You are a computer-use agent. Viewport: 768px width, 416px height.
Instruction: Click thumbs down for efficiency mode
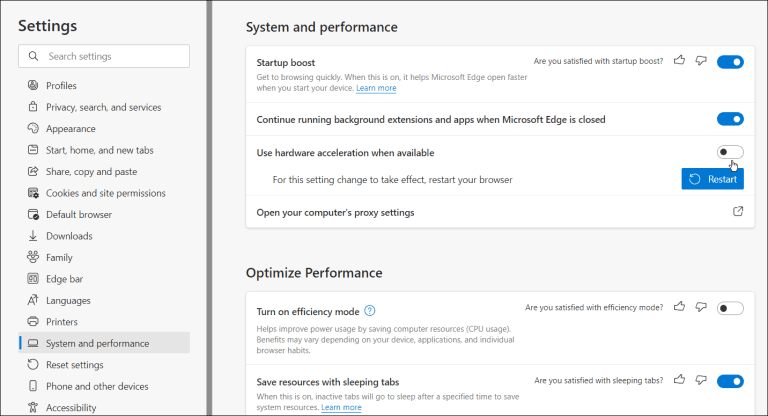click(x=701, y=307)
